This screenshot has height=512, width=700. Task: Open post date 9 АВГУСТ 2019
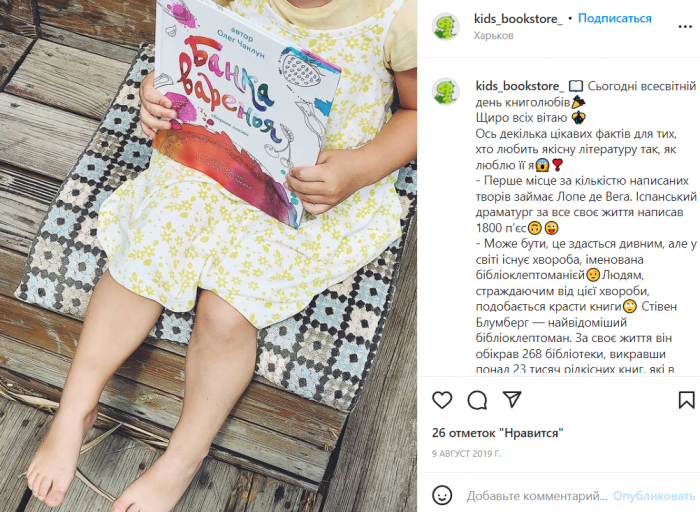(x=467, y=454)
